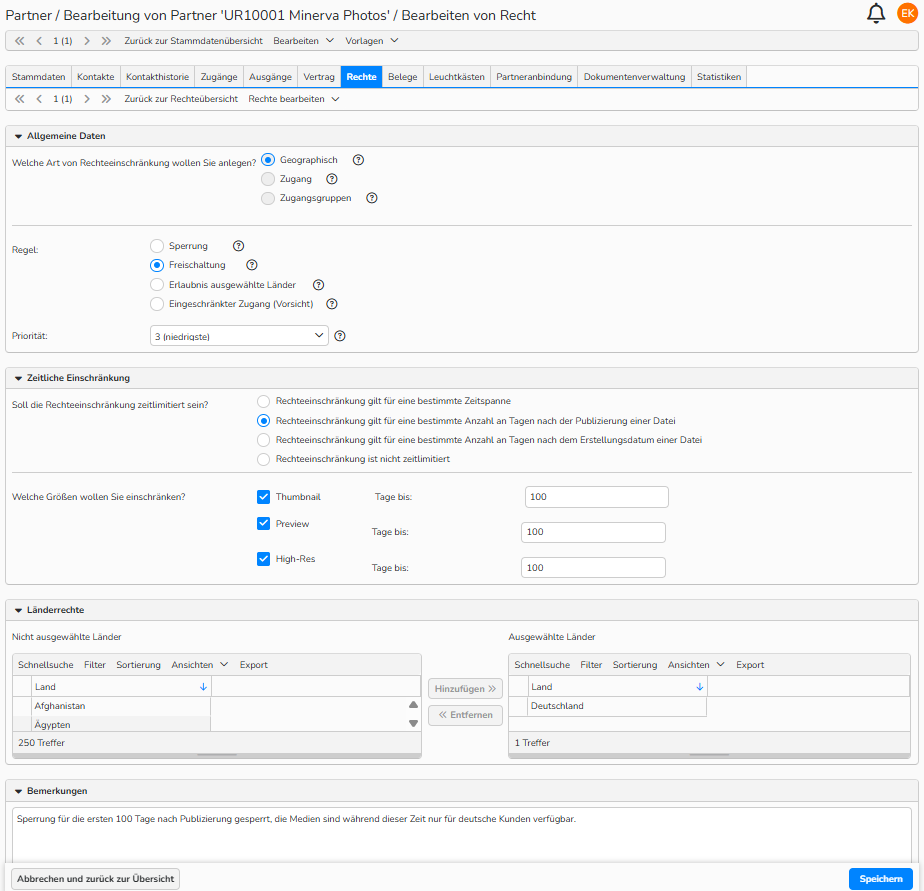Select Zugang restriction type
Screen dimensions: 924x891
pyautogui.click(x=268, y=179)
